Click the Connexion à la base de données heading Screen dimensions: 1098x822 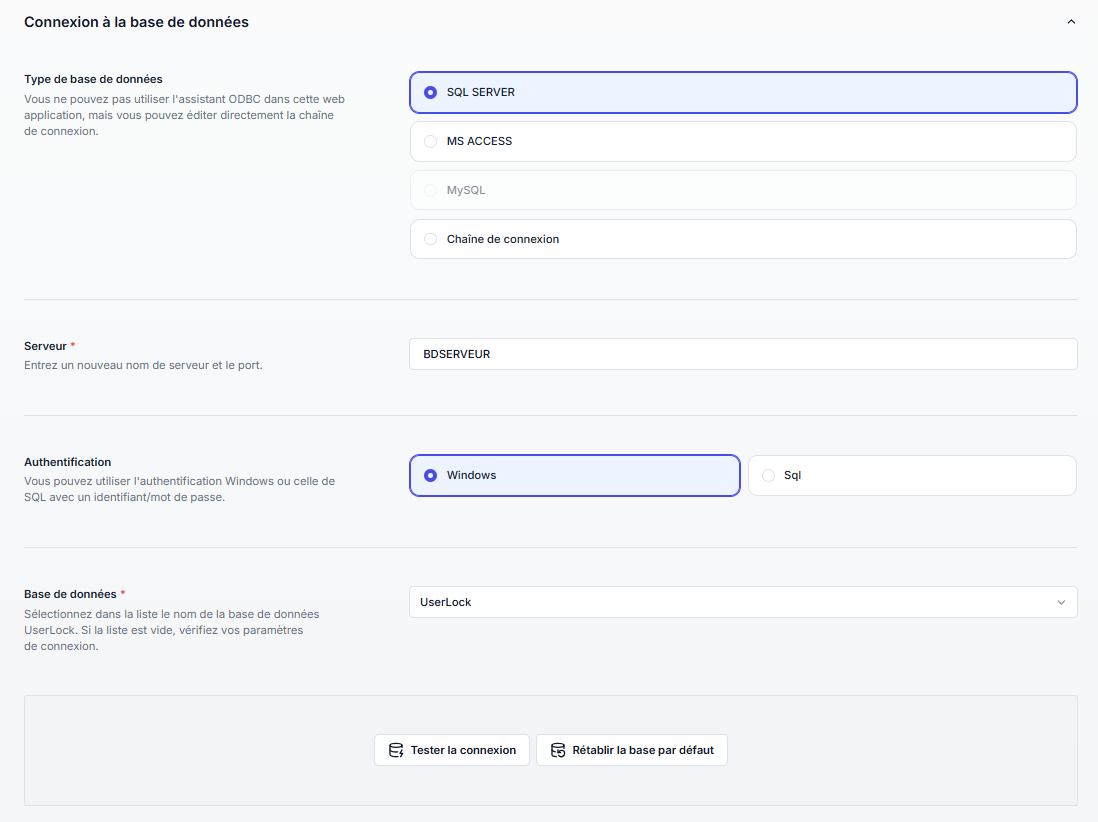[136, 22]
